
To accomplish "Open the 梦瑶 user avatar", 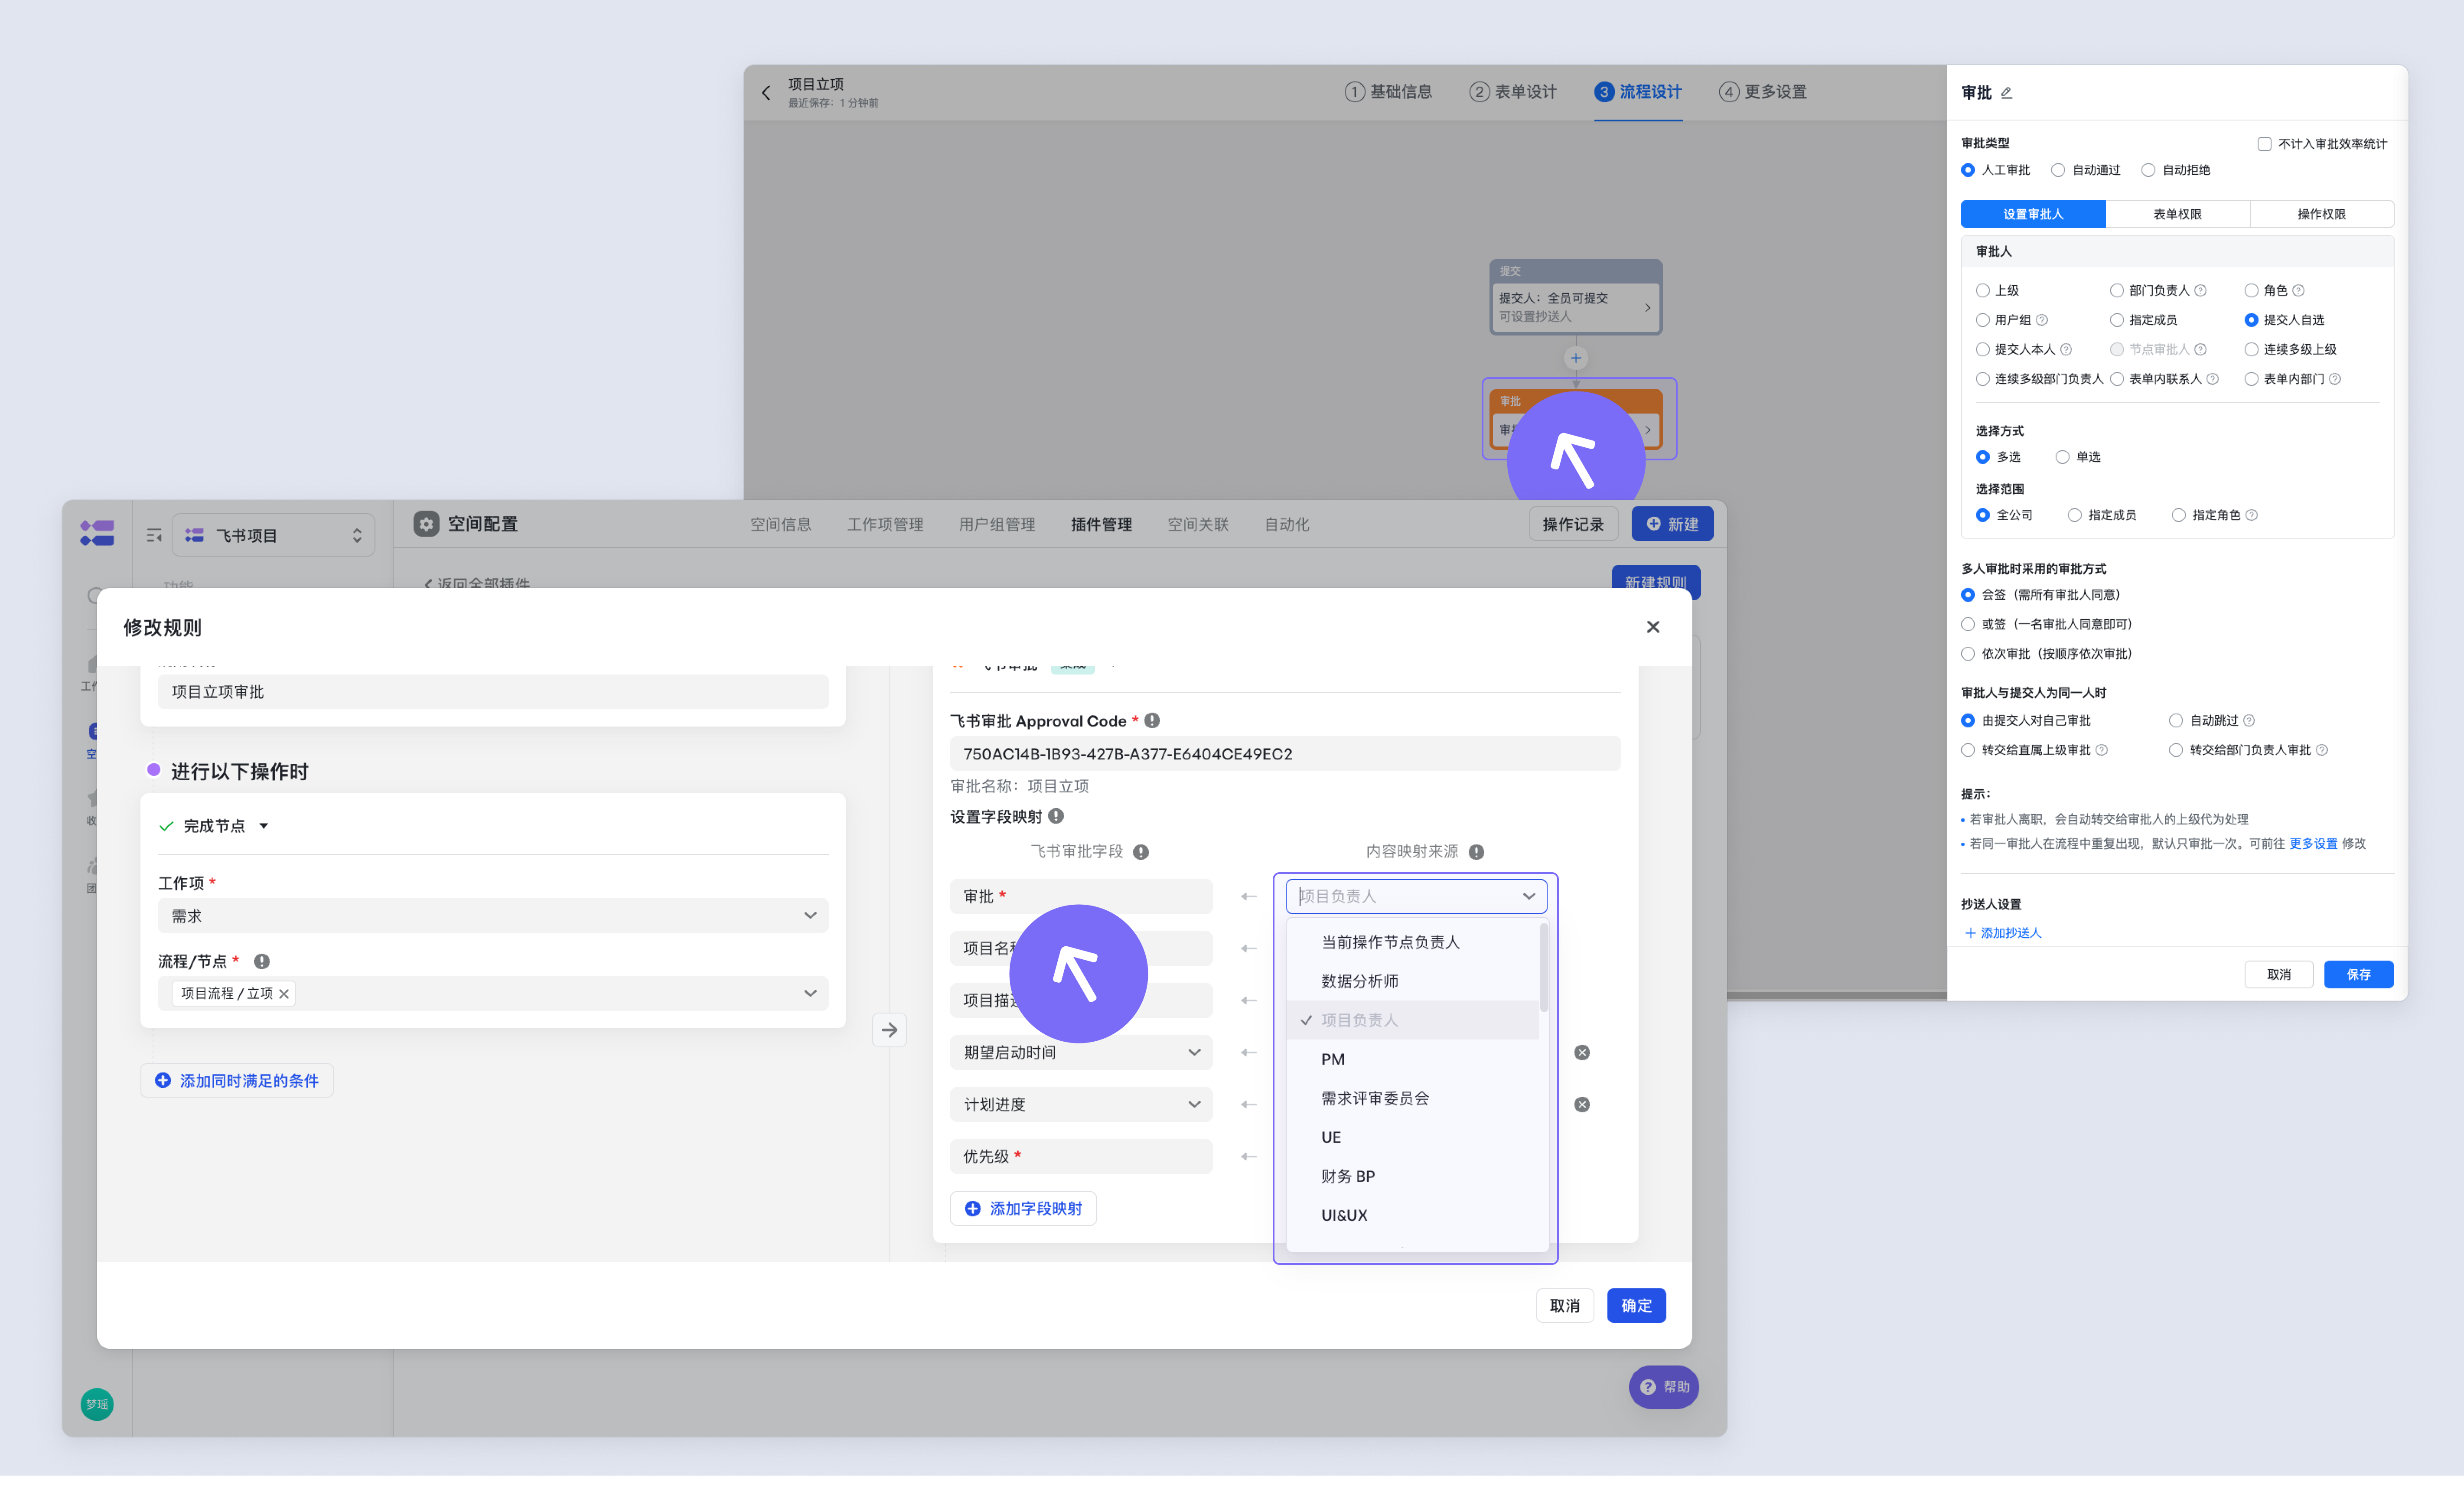I will pyautogui.click(x=97, y=1404).
